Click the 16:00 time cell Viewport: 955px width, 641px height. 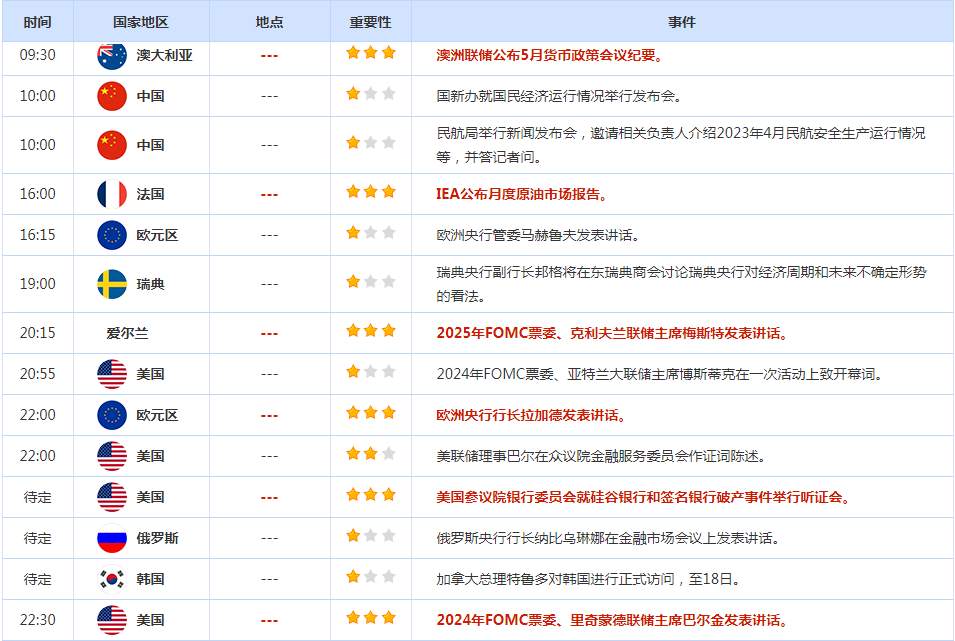click(37, 194)
